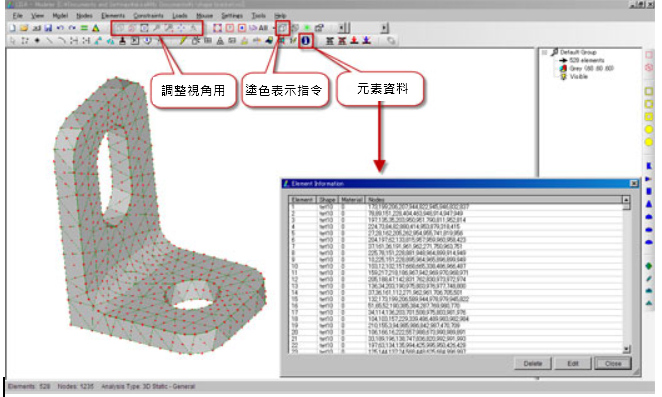Screen dimensions: 662x397
Task: Click the magnifier zoom icon in view tools
Action: [x=156, y=28]
